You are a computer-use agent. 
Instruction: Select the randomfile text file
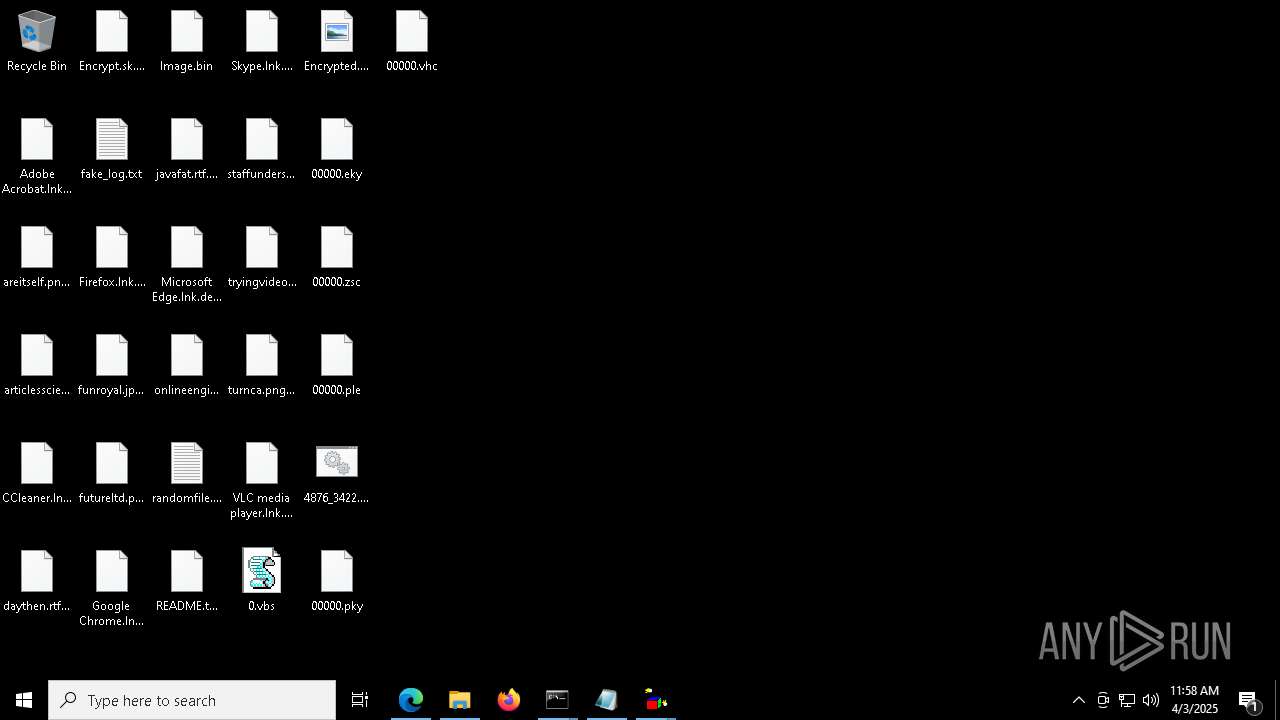coord(187,474)
